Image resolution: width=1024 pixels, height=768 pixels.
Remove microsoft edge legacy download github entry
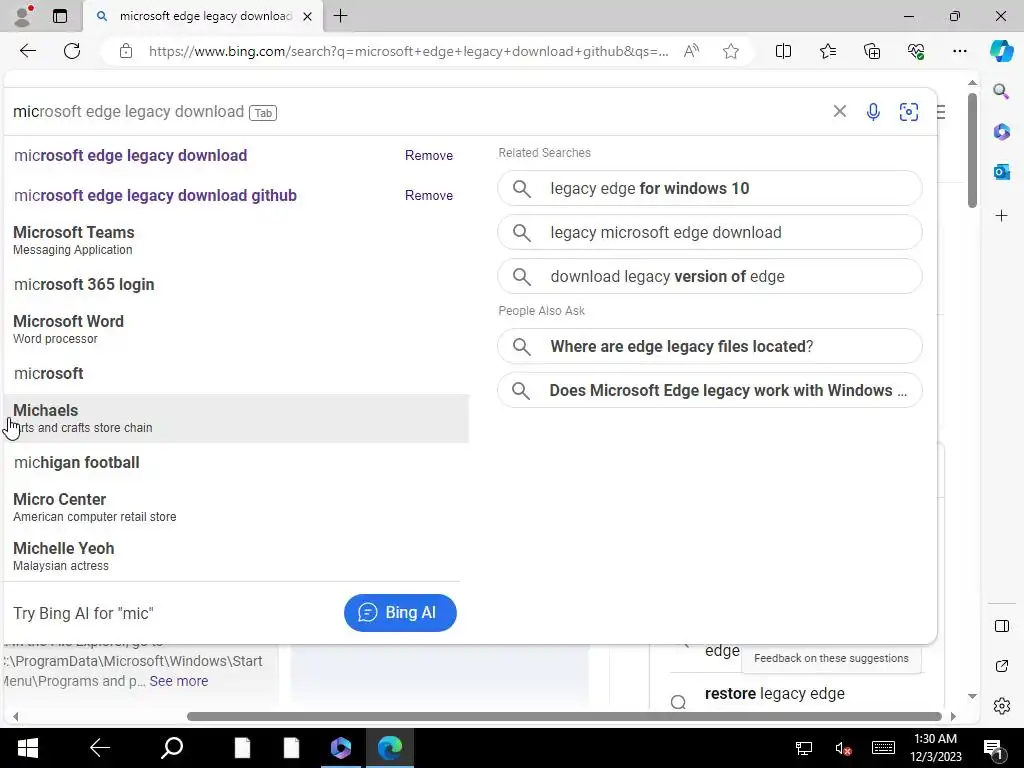click(x=428, y=195)
